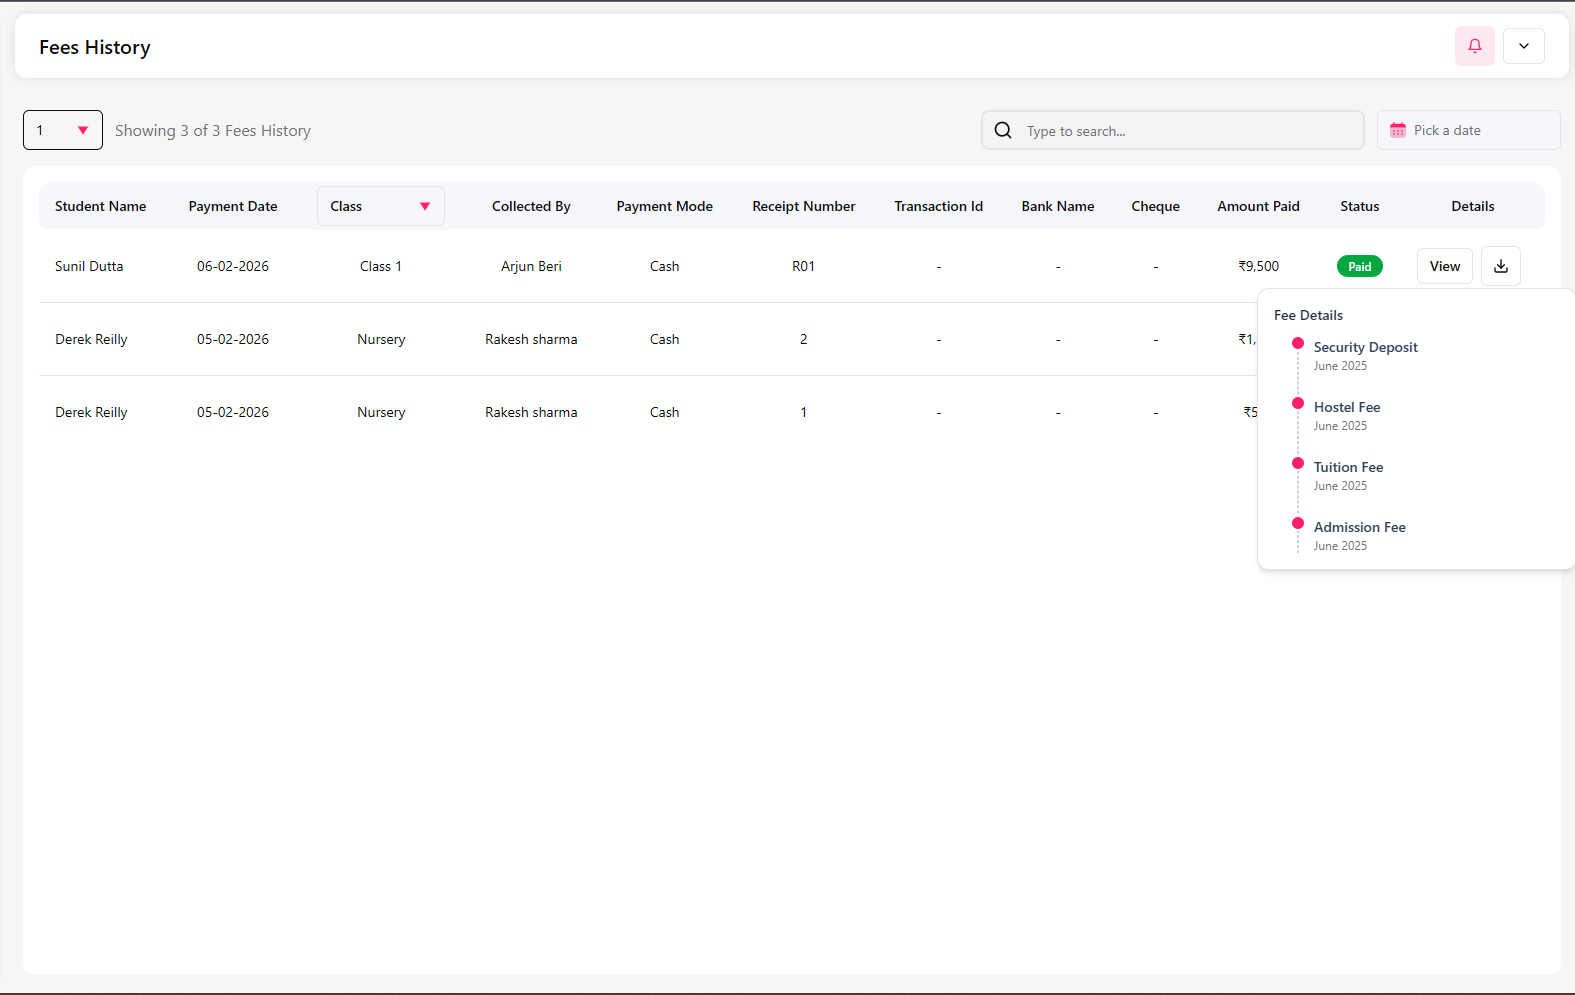Open the top-right chevron menu

(x=1523, y=46)
